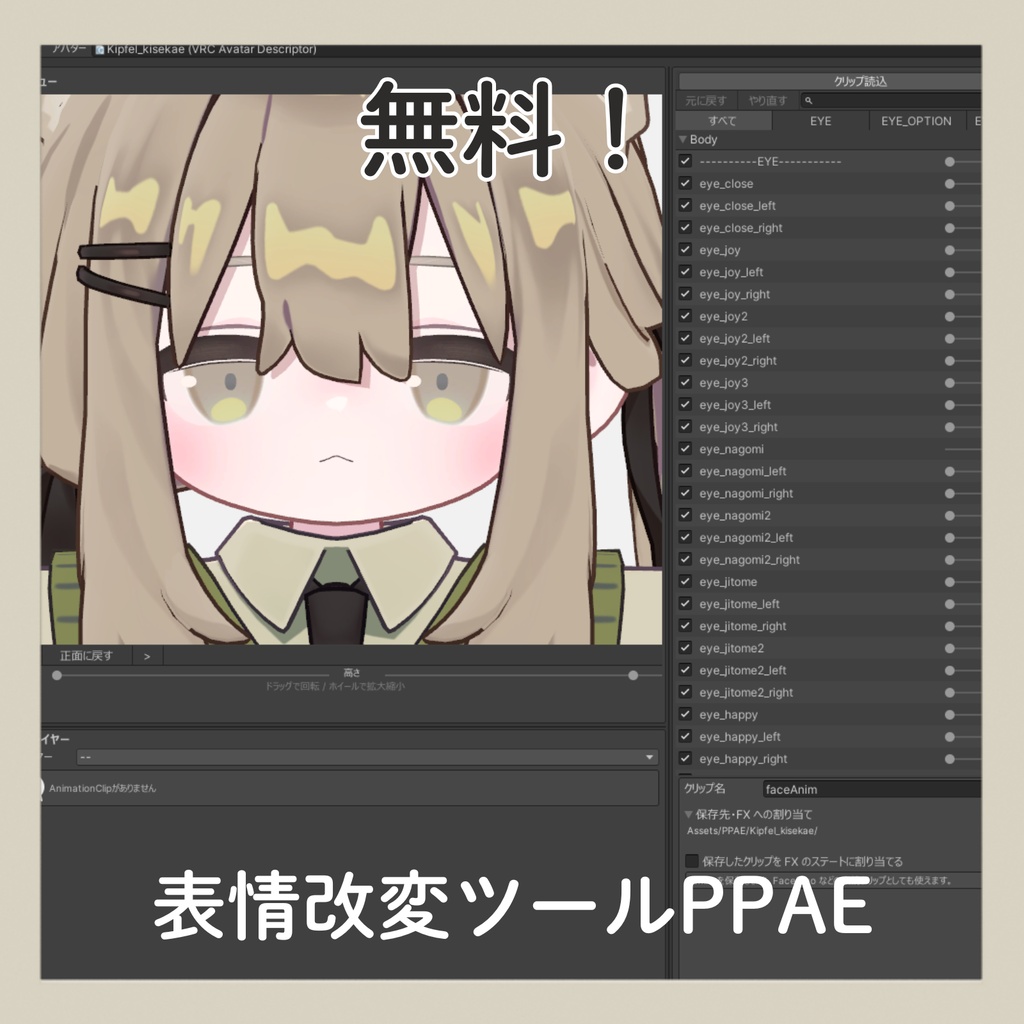This screenshot has height=1024, width=1024.
Task: Click the やり直す redo button
Action: [x=768, y=101]
